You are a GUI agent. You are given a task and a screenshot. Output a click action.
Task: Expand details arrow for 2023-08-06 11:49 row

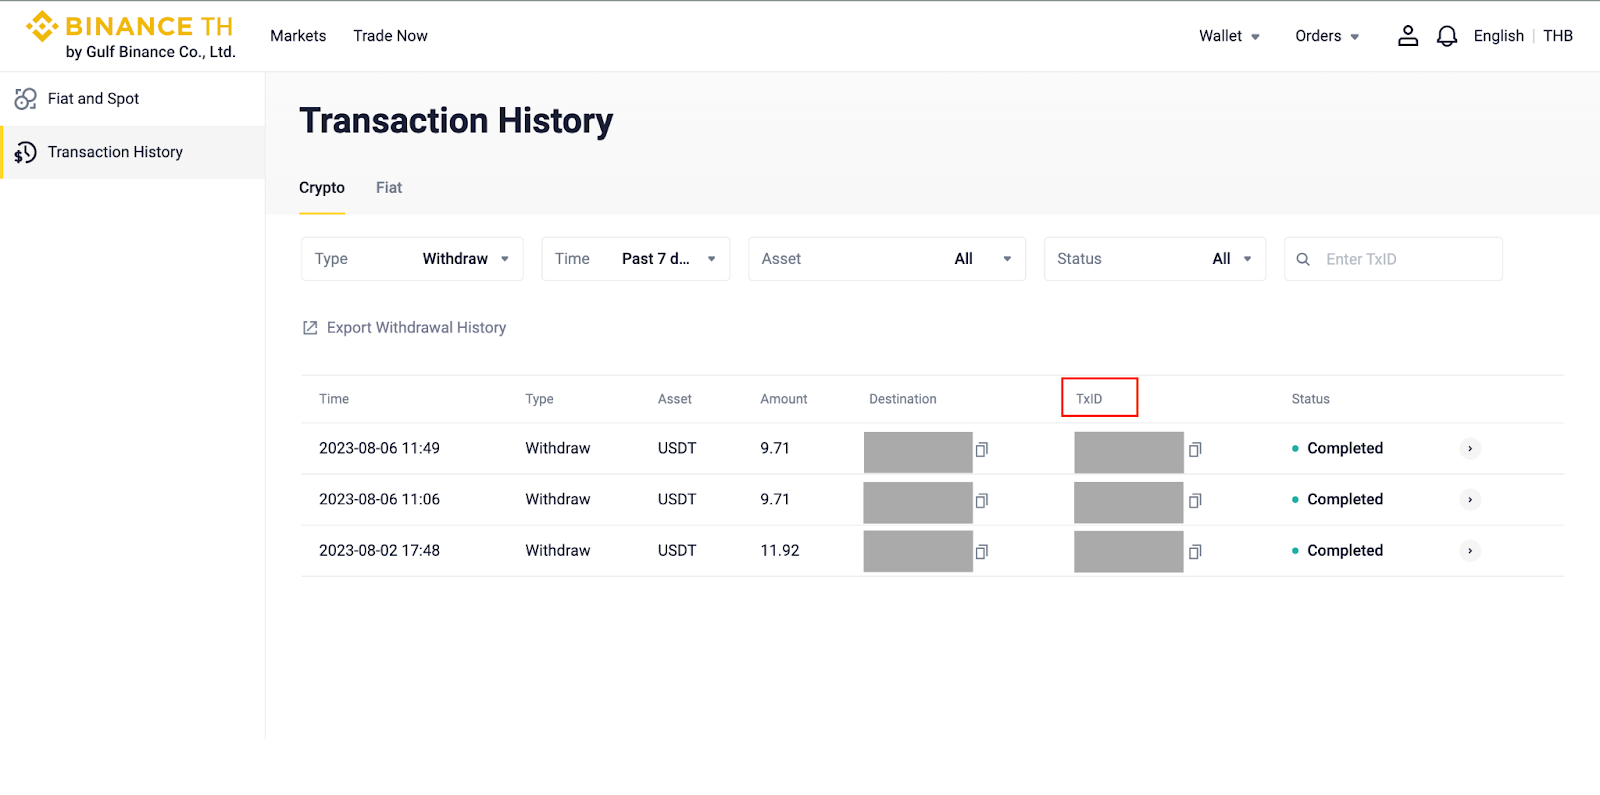pos(1470,448)
